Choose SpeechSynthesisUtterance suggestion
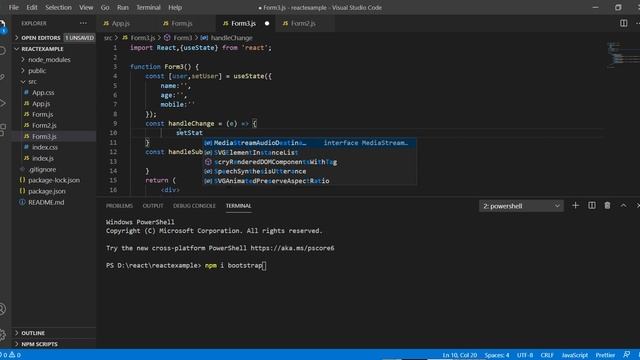The image size is (640, 360). click(x=310, y=171)
